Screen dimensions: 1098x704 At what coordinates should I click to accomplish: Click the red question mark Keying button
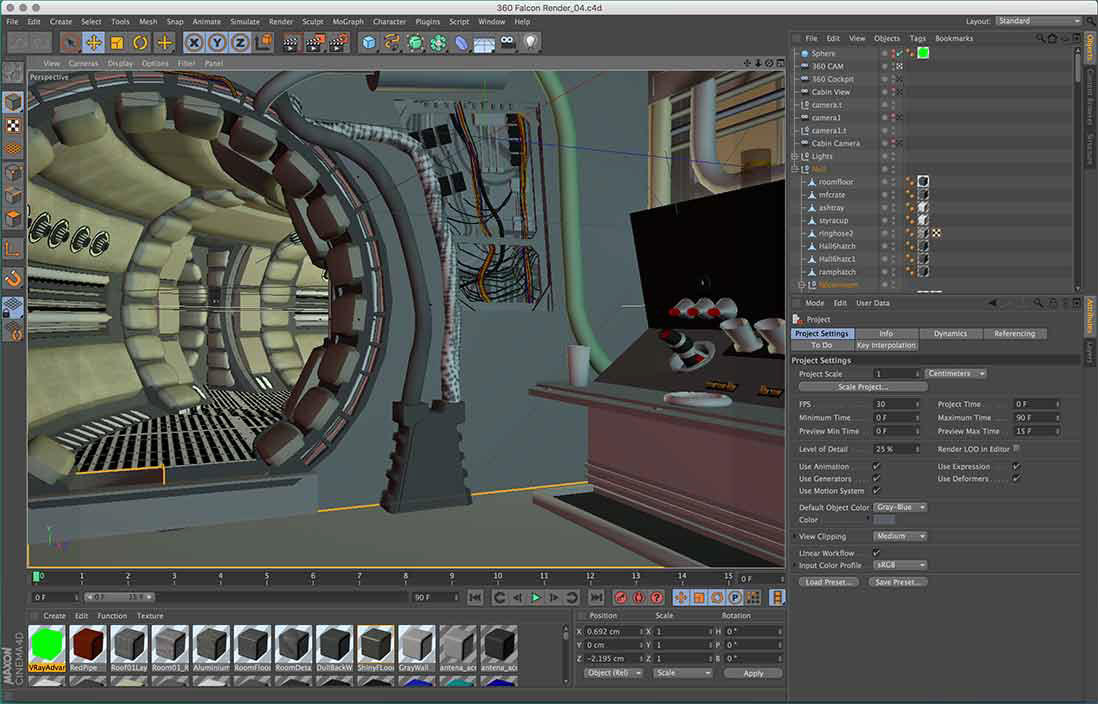657,598
